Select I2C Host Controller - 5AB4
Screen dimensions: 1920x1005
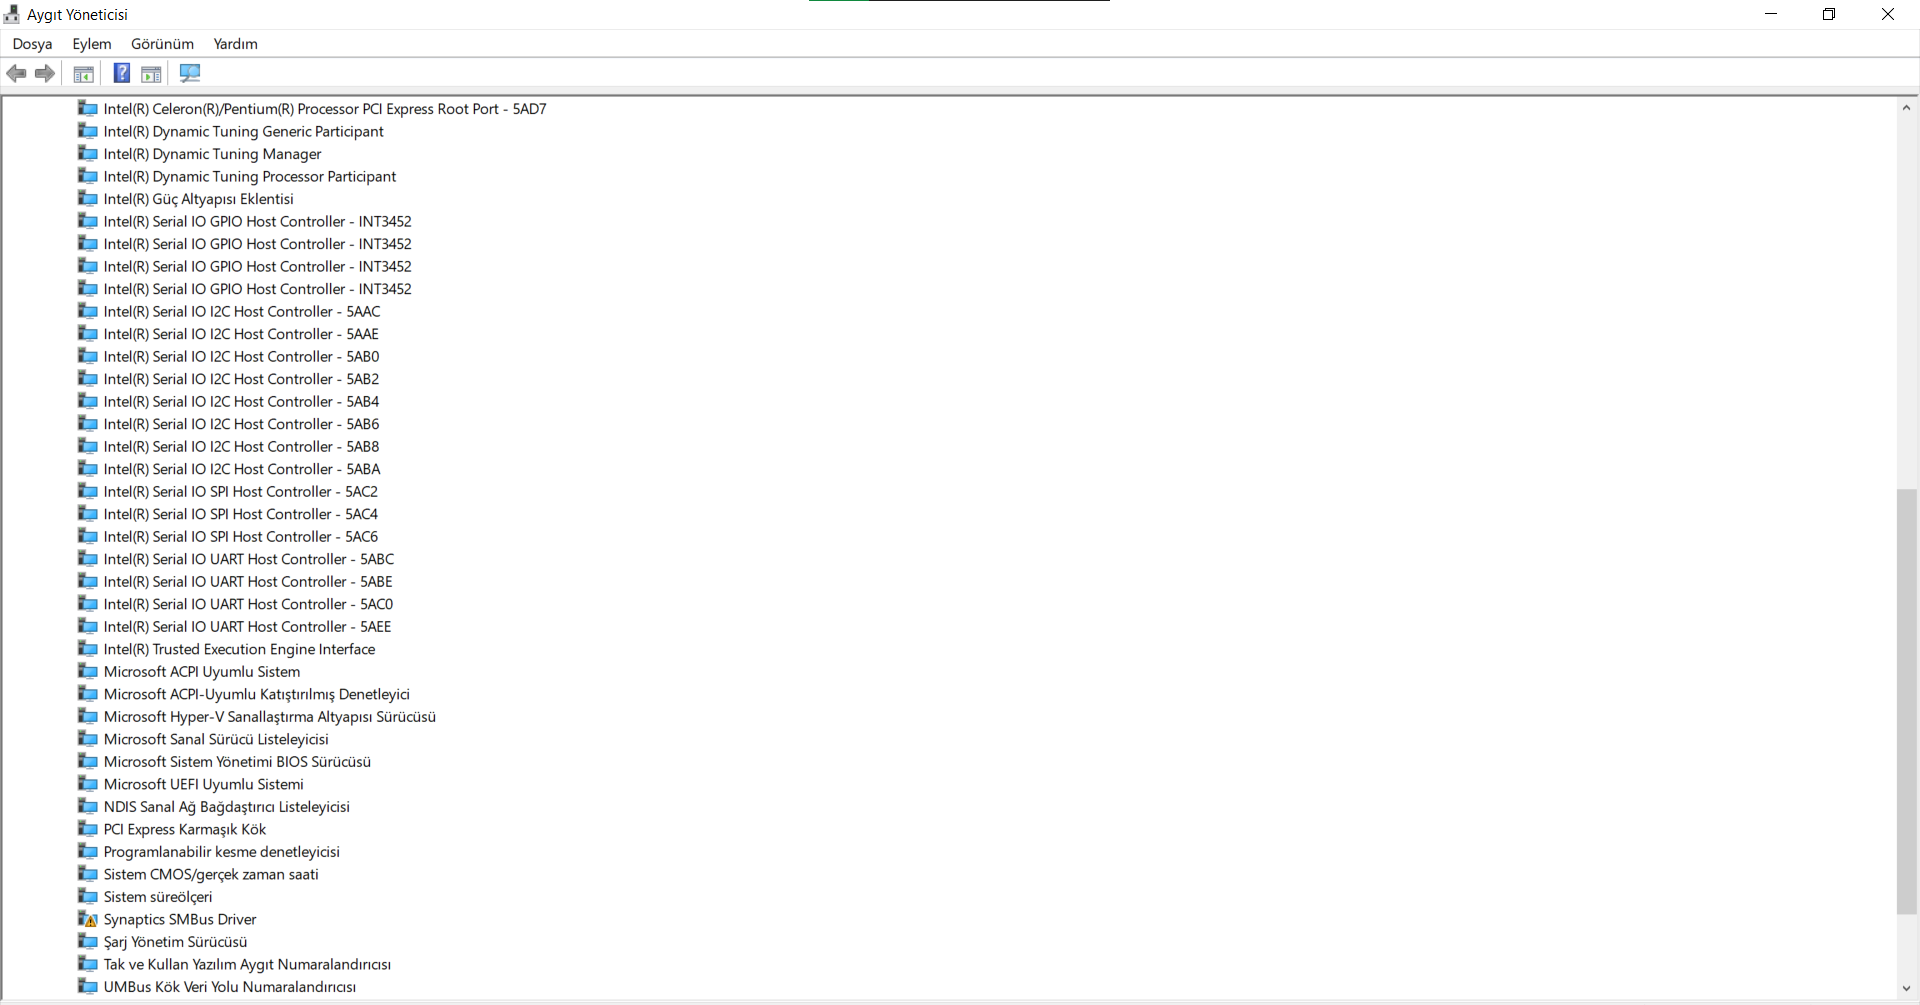[x=241, y=402]
